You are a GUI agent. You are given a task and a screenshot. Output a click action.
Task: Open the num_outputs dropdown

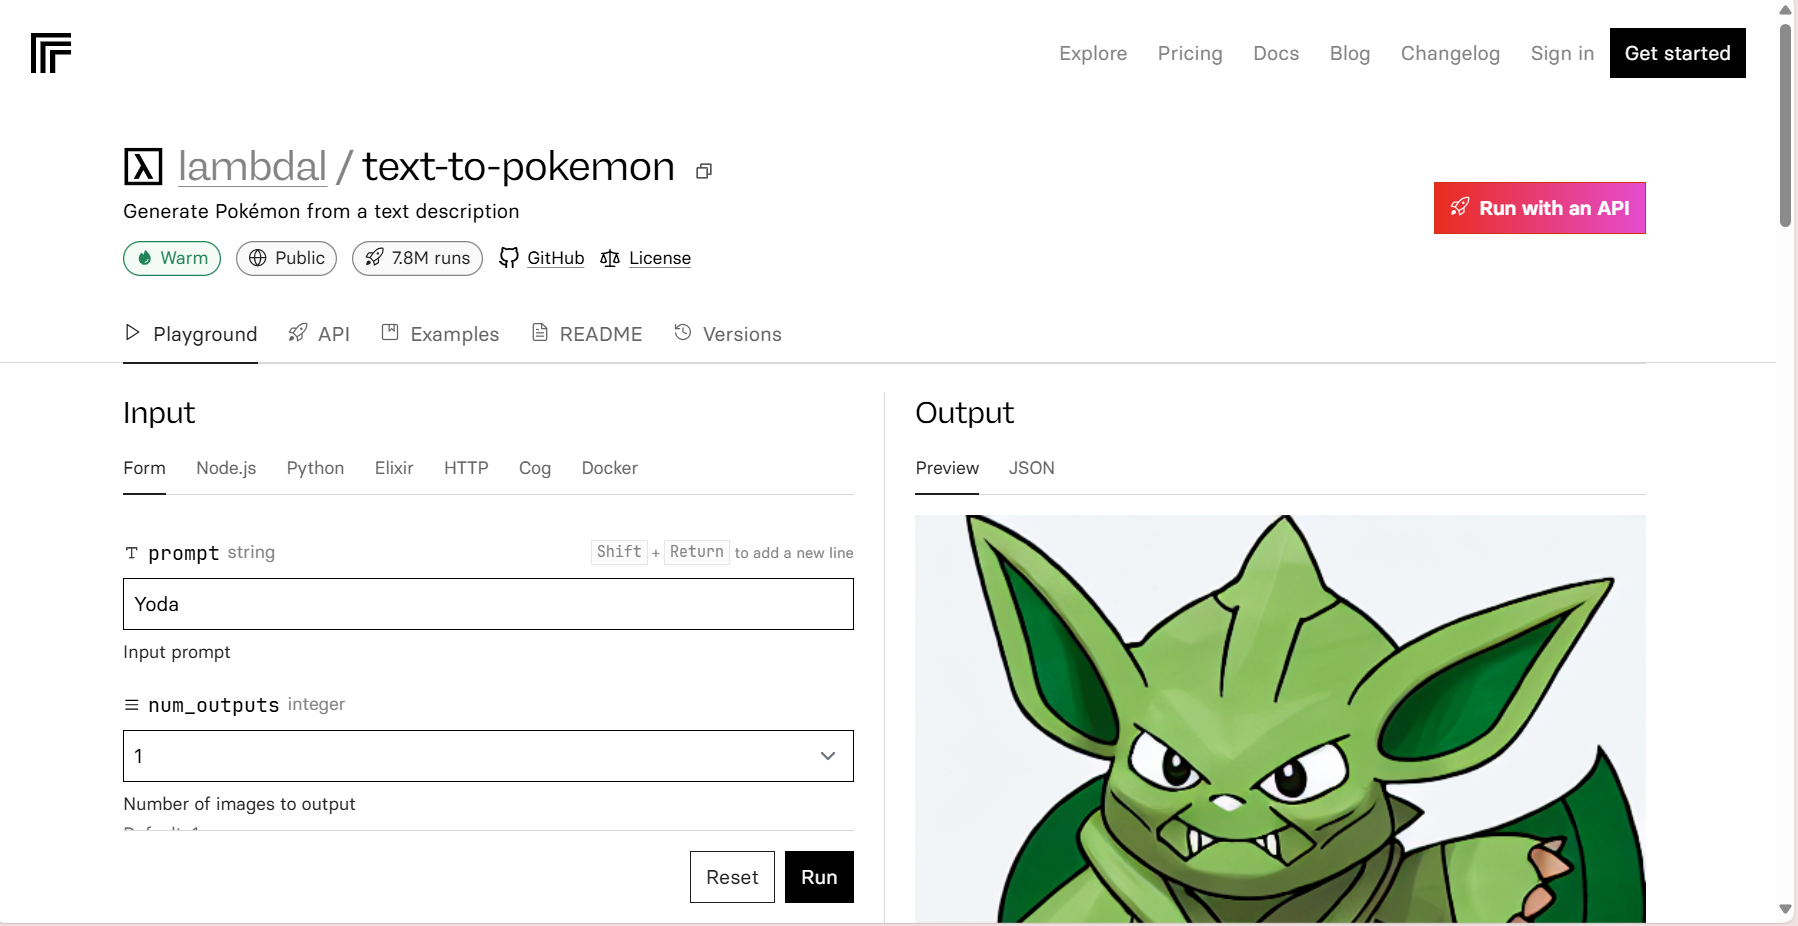point(488,756)
